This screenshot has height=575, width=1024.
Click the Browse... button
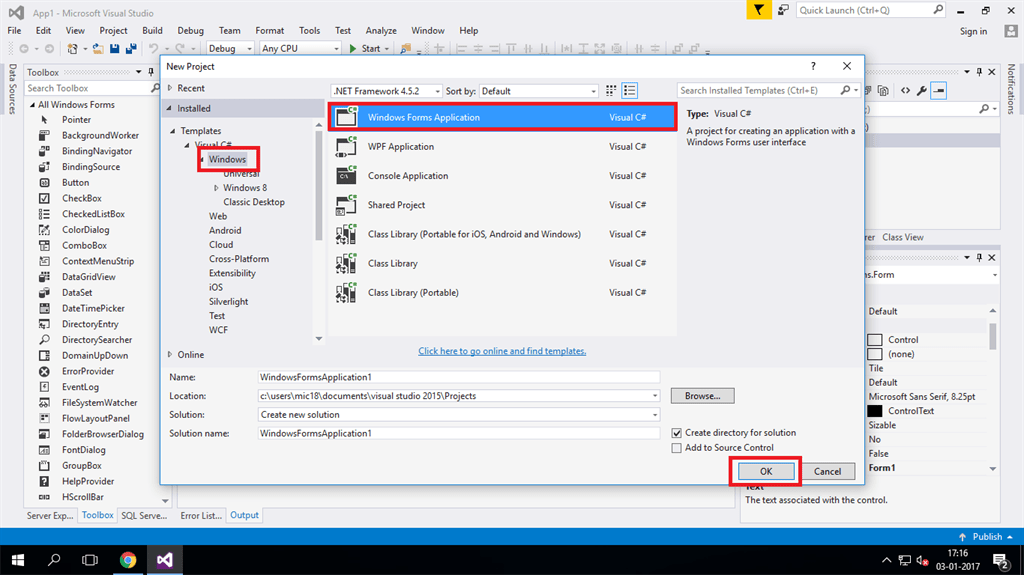click(x=703, y=396)
